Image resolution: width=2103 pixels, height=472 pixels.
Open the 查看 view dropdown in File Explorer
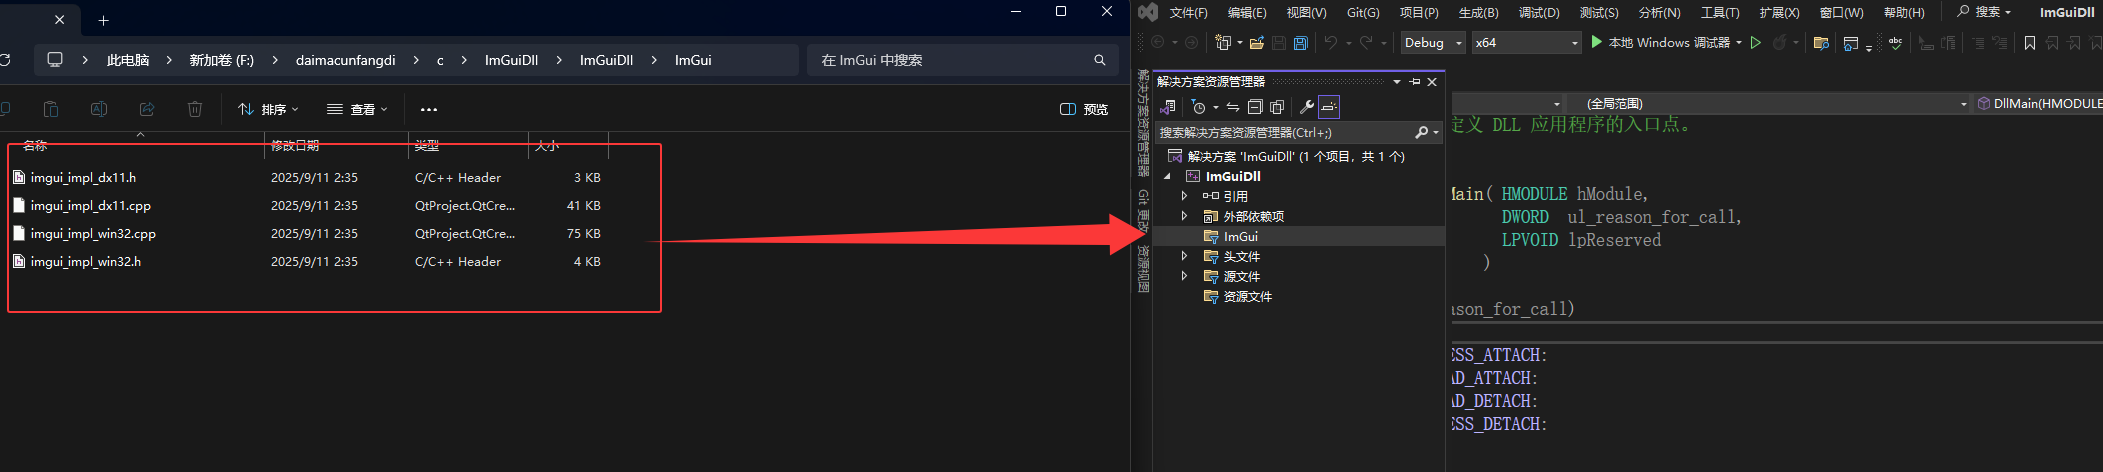[358, 109]
